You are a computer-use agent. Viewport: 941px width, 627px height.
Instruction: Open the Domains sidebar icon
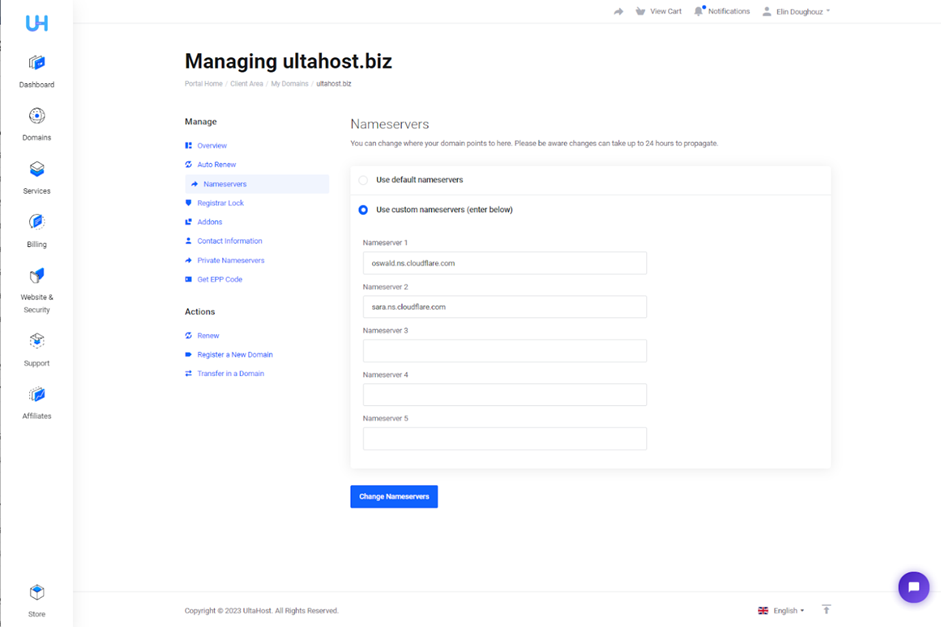37,115
